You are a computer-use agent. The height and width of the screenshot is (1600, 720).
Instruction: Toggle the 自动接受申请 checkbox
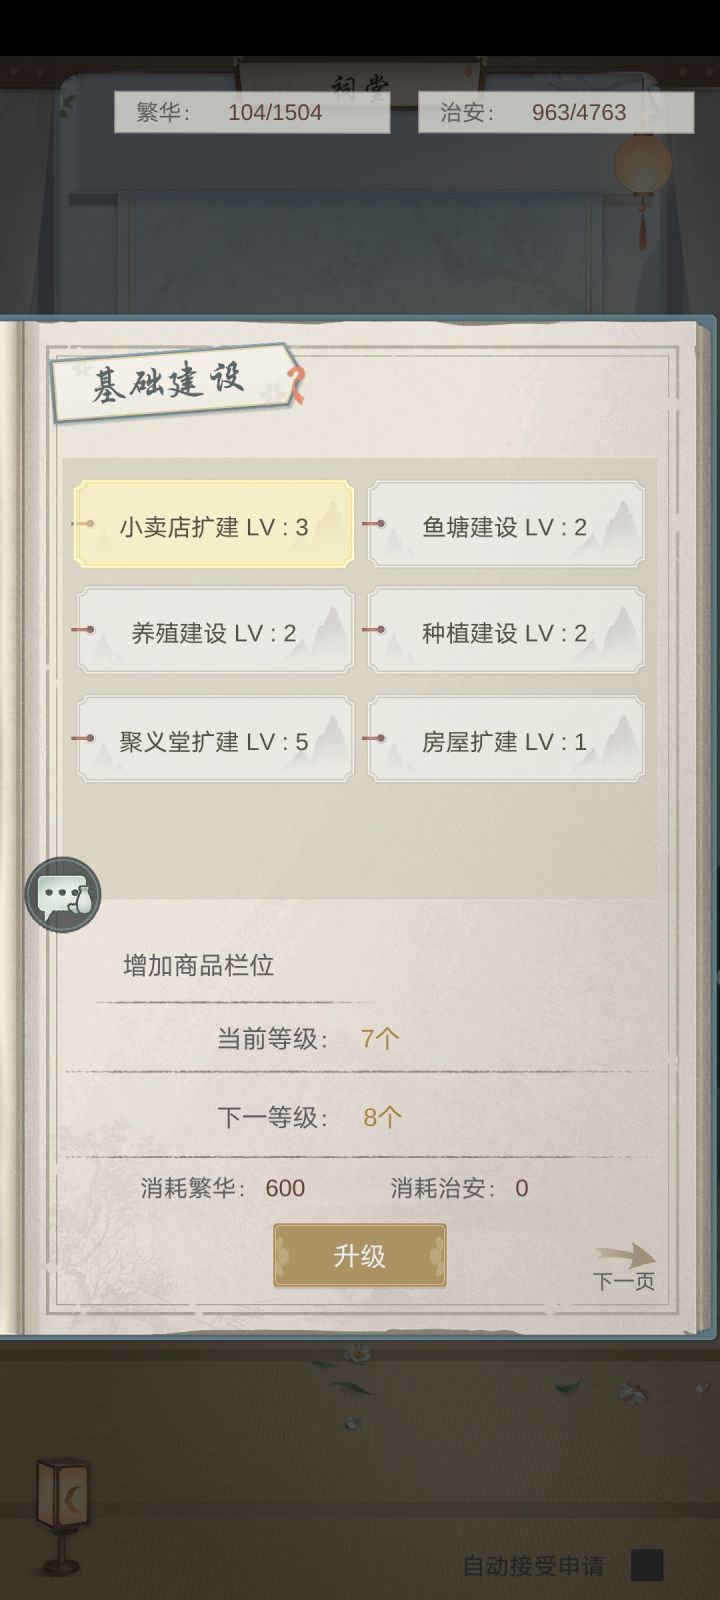pos(647,1565)
